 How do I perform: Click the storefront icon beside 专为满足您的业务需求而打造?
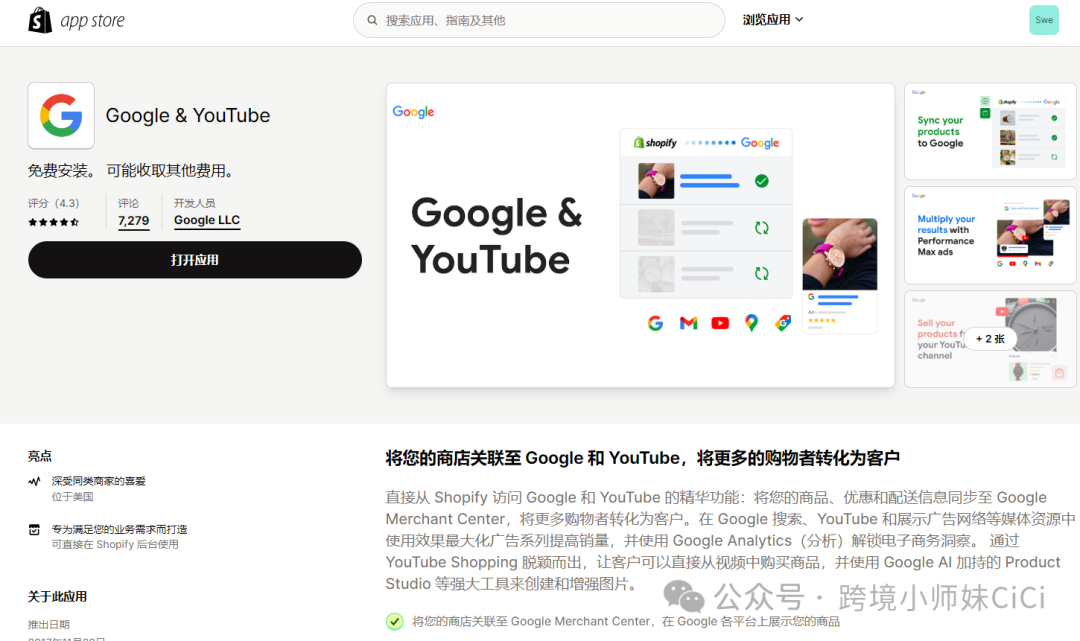click(33, 529)
